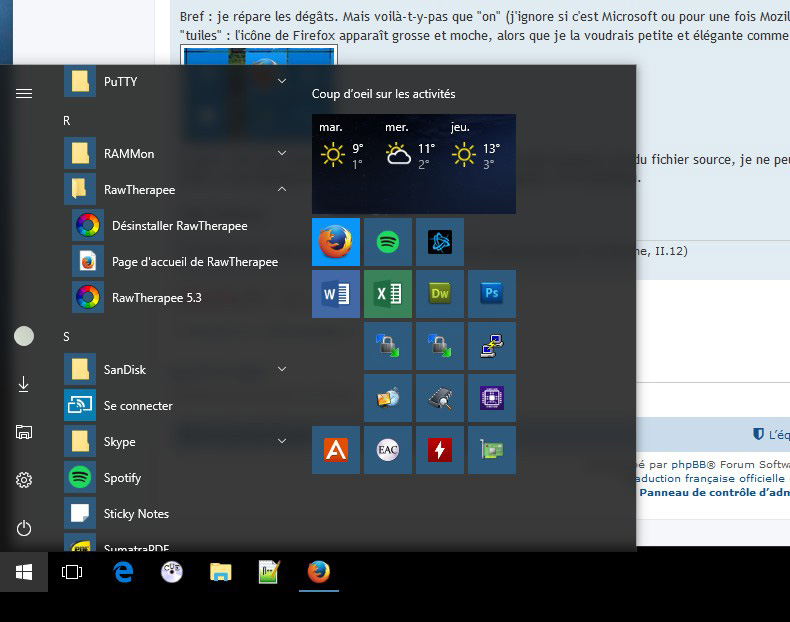Open Settings gear in Start sidebar
The height and width of the screenshot is (622, 790).
(24, 480)
